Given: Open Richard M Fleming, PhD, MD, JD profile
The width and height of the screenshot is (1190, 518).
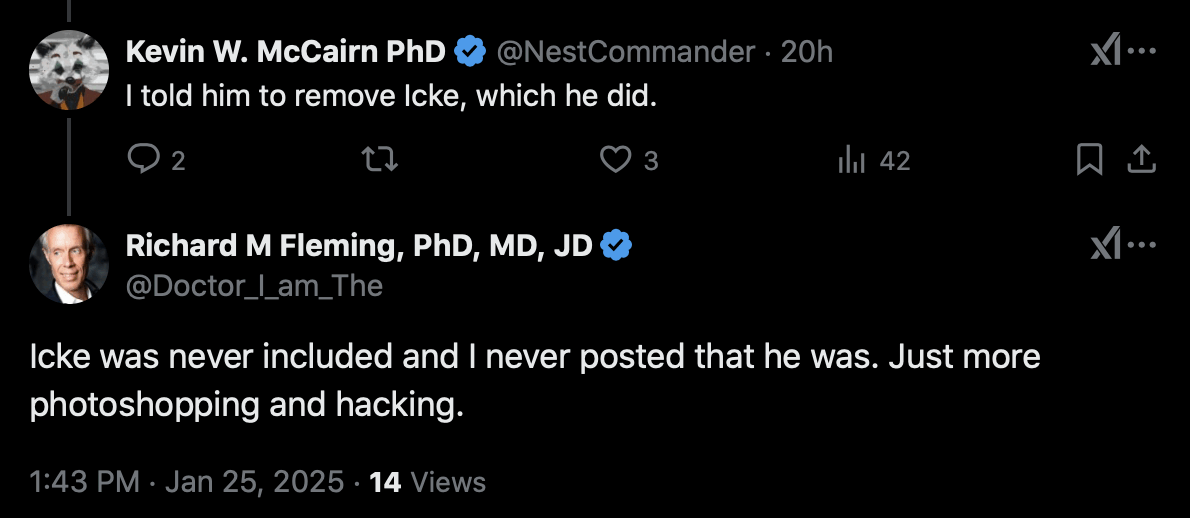Looking at the screenshot, I should click(359, 245).
